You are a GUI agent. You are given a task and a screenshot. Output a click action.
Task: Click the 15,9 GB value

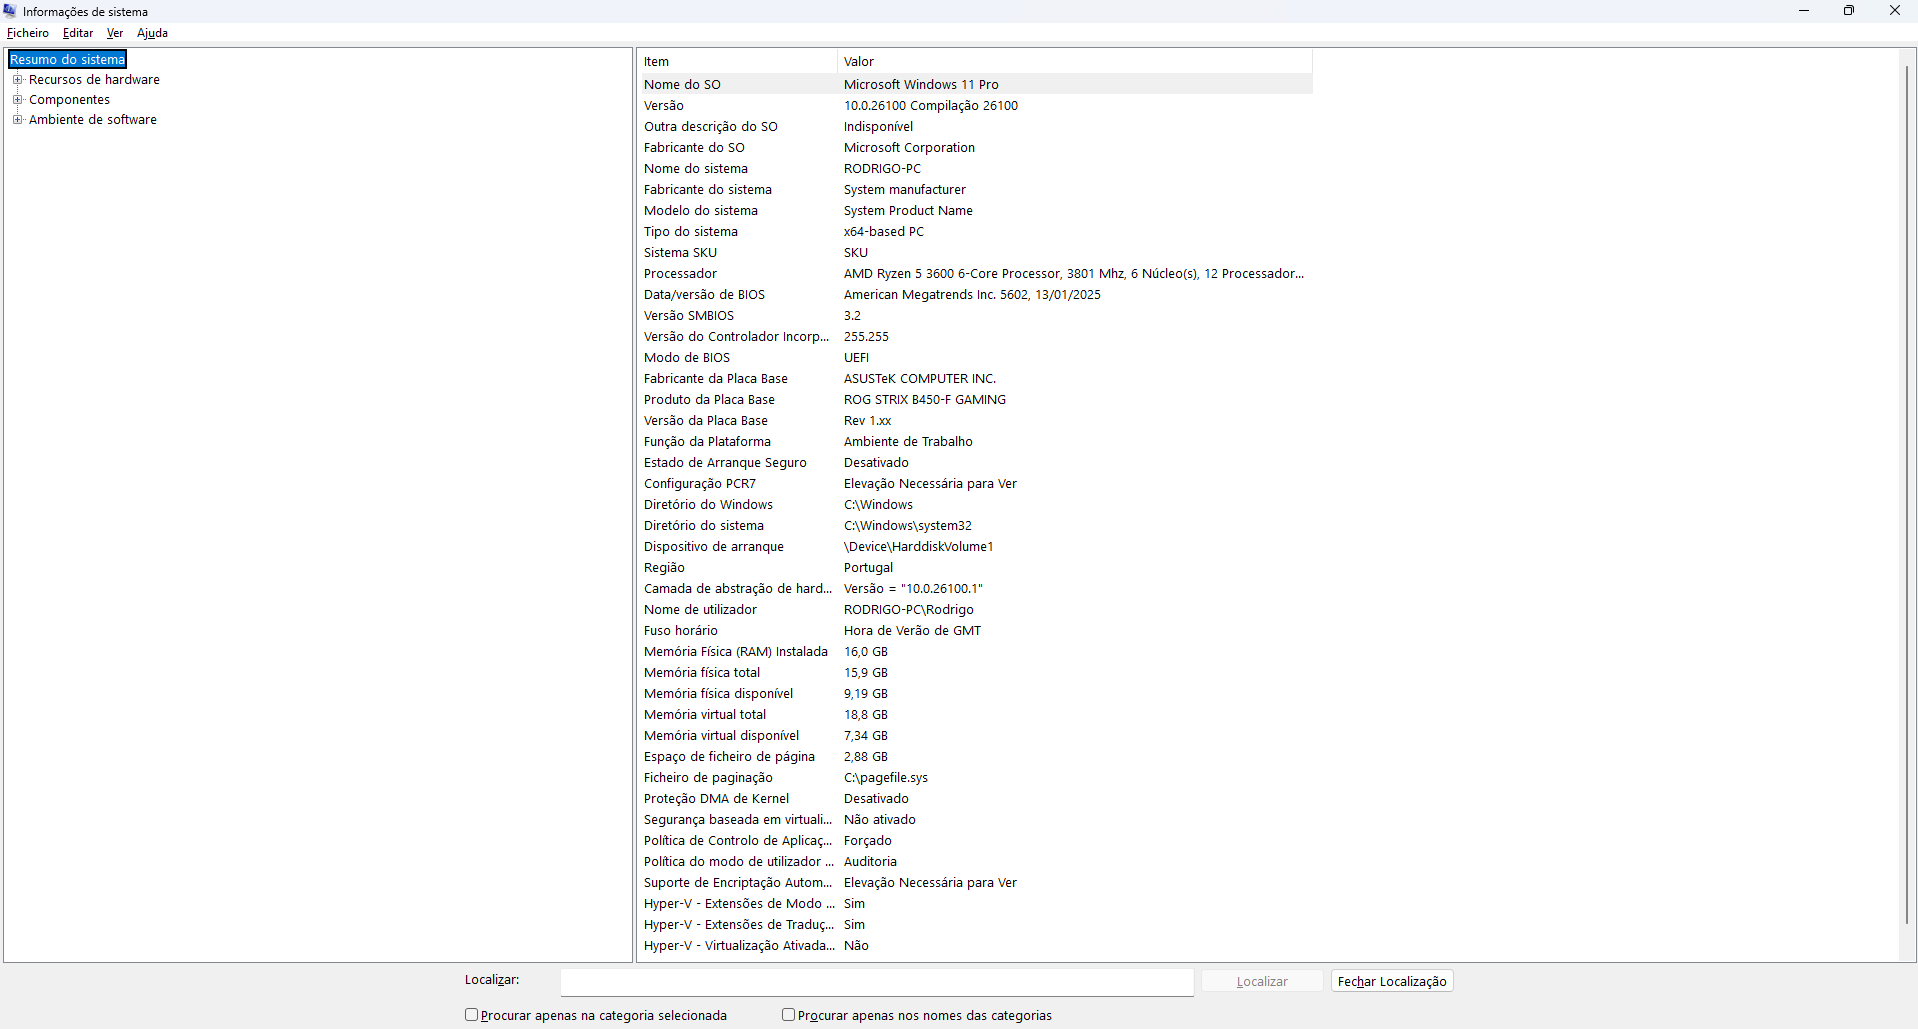[866, 673]
